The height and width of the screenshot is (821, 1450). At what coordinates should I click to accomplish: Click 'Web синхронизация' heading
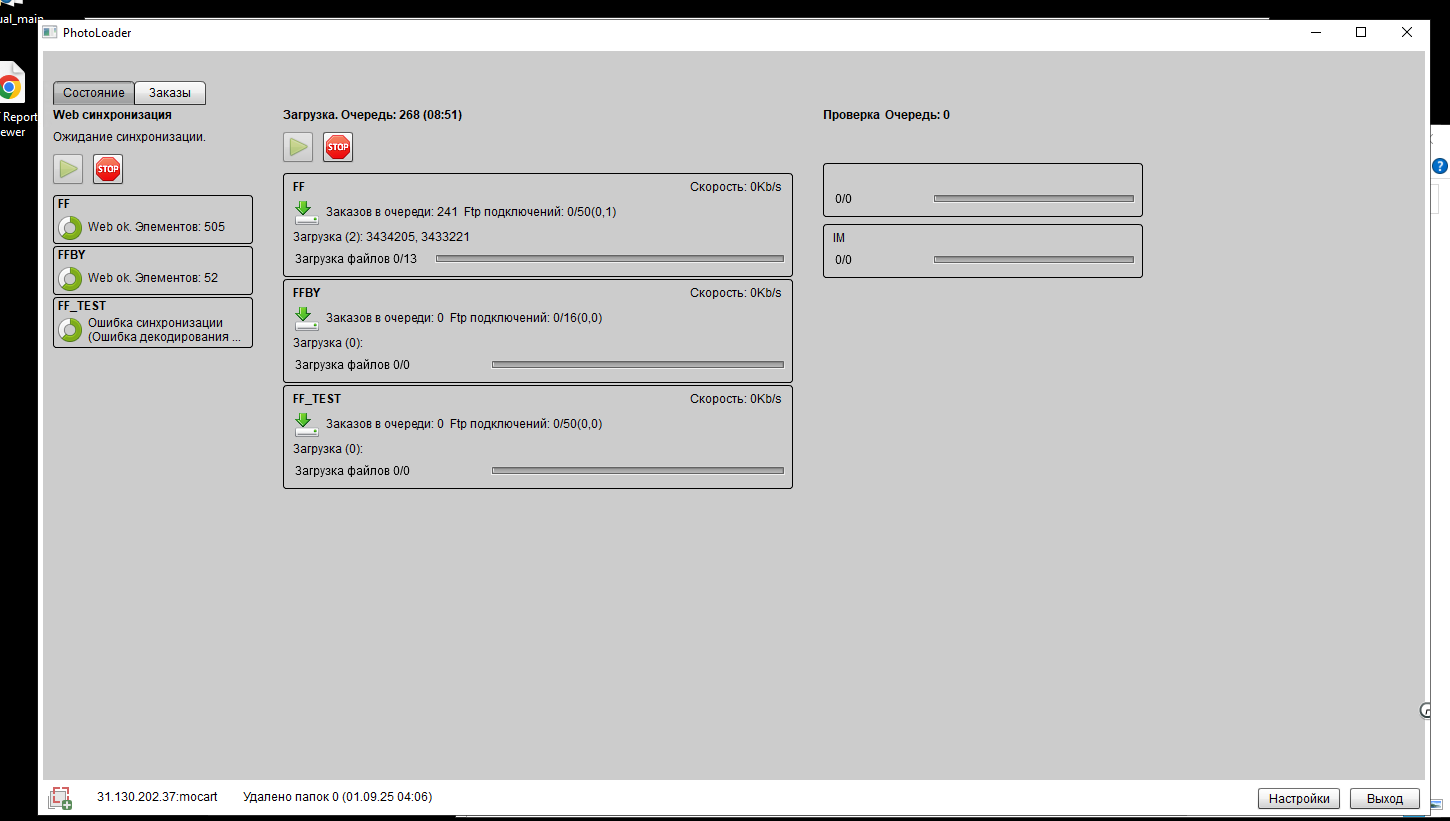pos(112,115)
